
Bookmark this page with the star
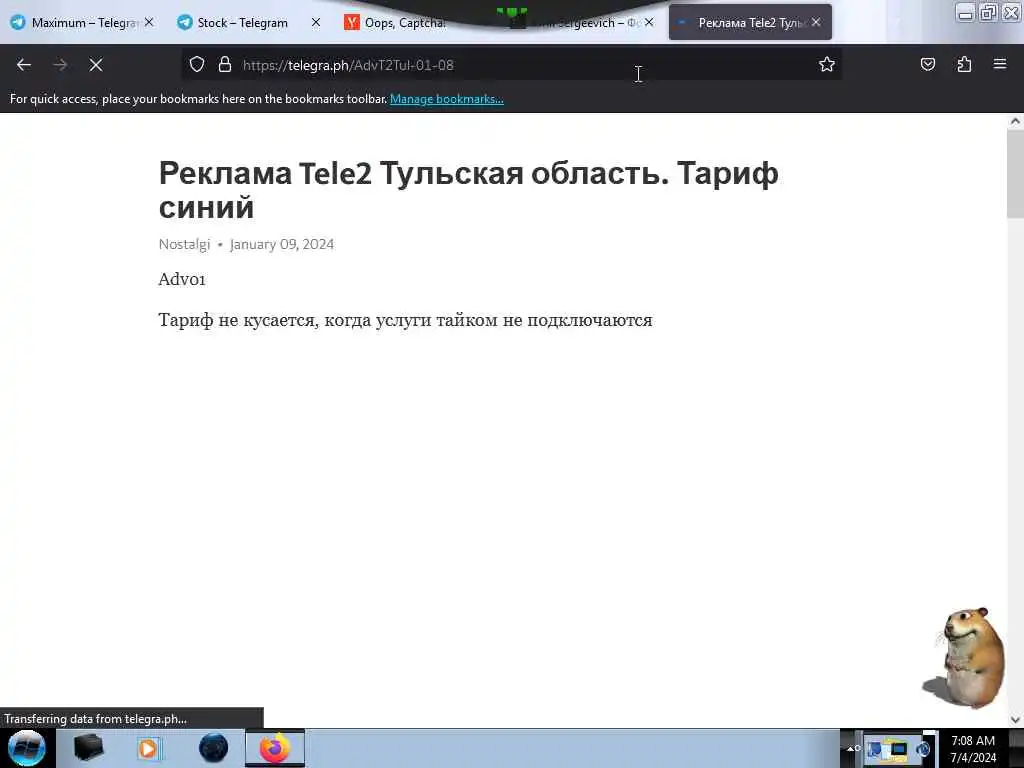pyautogui.click(x=827, y=65)
